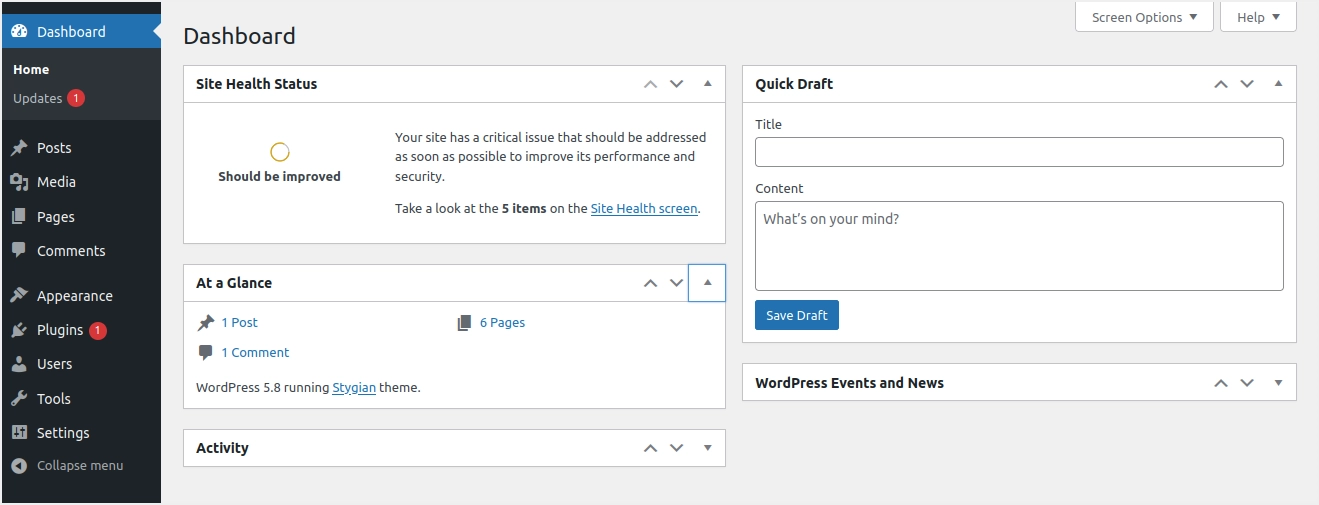Expand the Activity panel

click(x=707, y=448)
